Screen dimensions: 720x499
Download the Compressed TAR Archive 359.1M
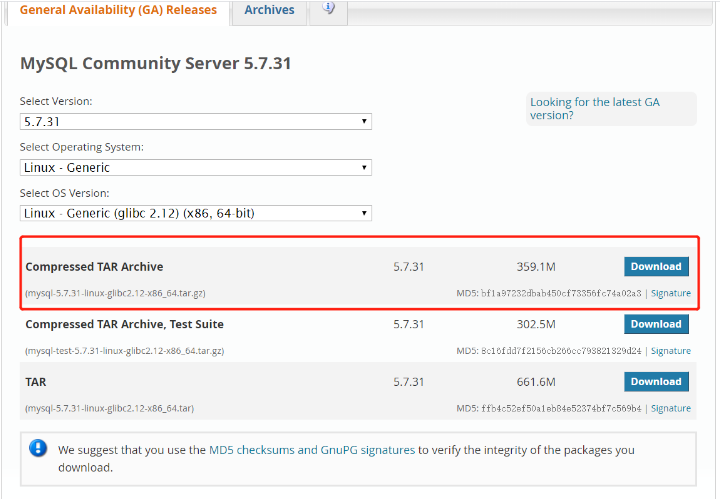coord(656,267)
